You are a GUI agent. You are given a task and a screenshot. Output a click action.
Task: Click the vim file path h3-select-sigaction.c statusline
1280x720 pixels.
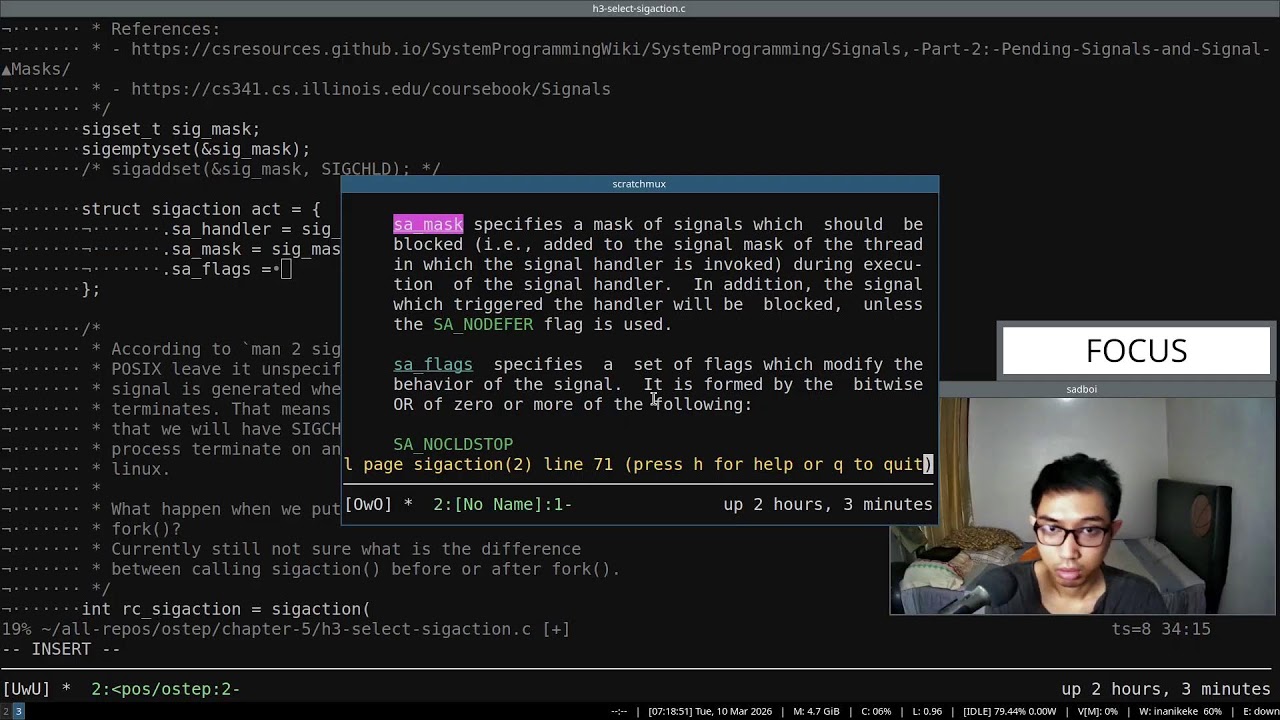point(286,629)
